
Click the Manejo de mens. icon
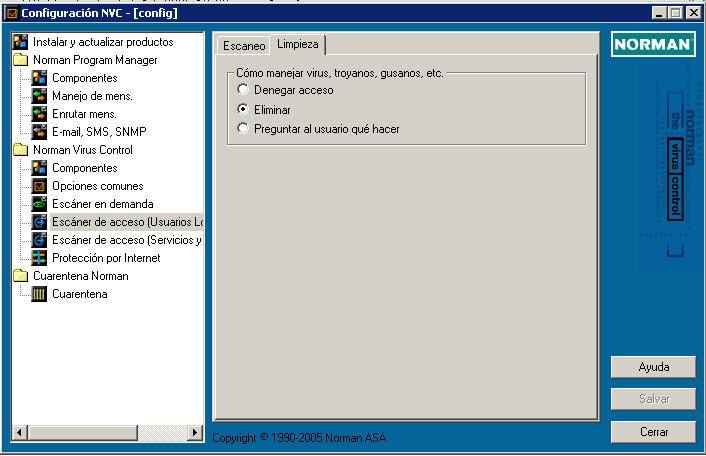(x=39, y=96)
